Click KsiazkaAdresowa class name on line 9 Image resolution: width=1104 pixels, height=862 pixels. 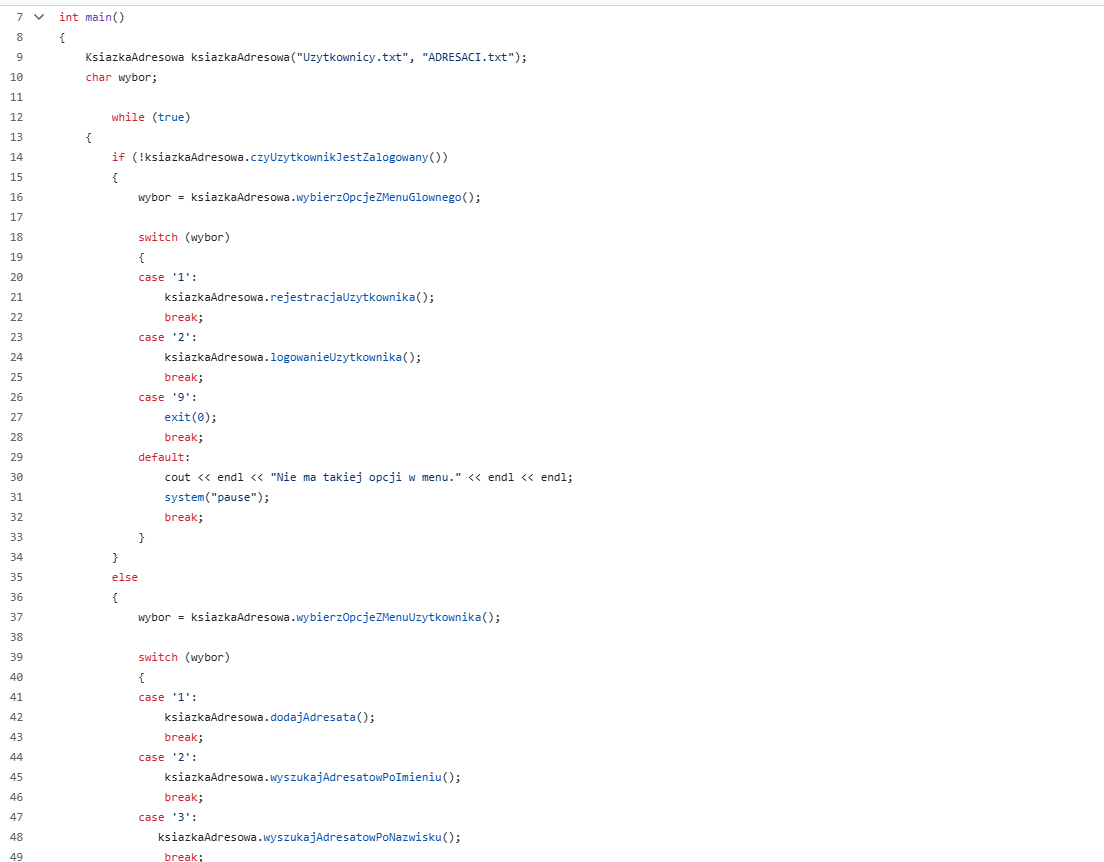point(134,57)
